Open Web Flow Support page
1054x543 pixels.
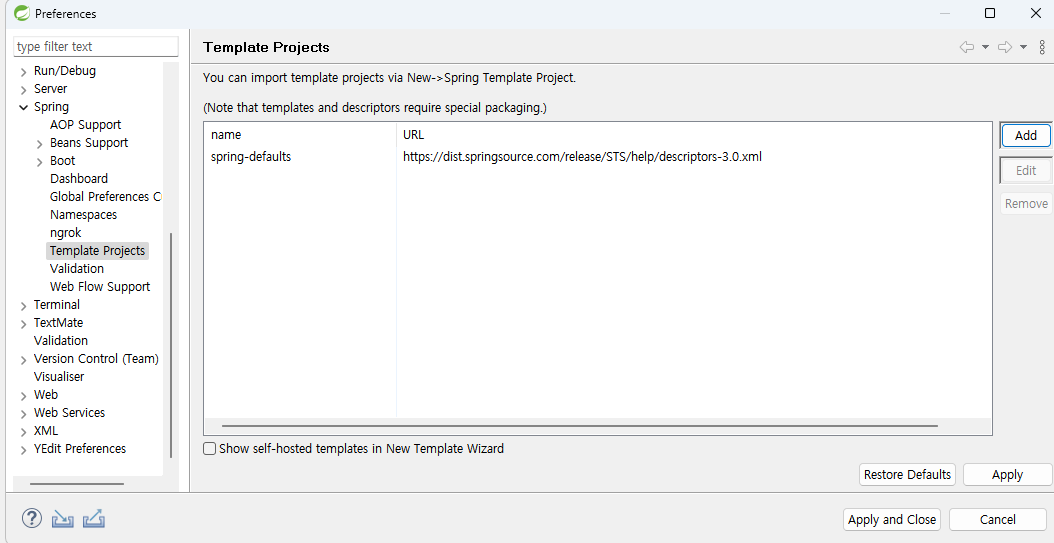click(99, 286)
